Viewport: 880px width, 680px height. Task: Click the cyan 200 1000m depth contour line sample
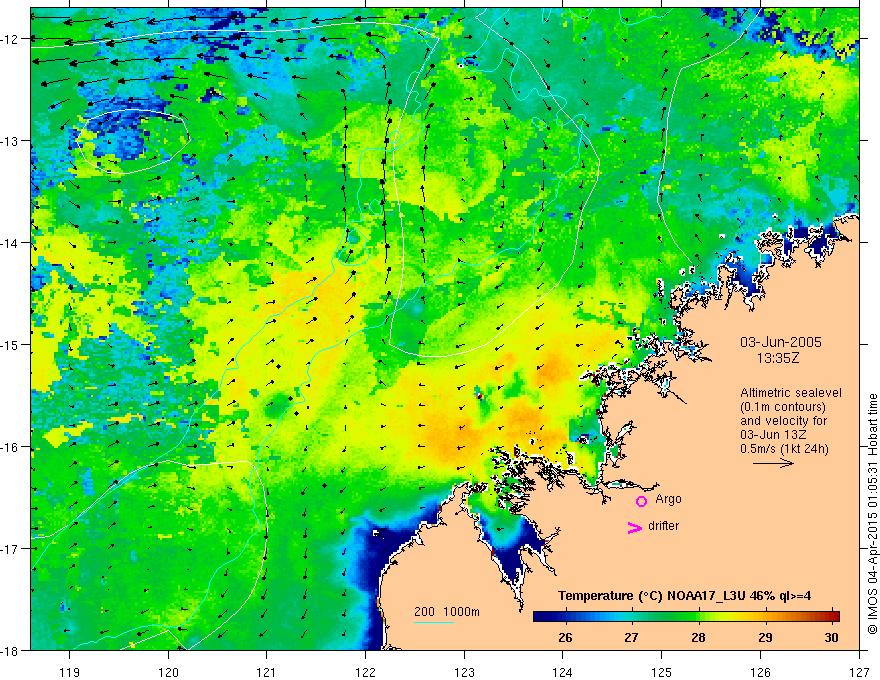[434, 622]
